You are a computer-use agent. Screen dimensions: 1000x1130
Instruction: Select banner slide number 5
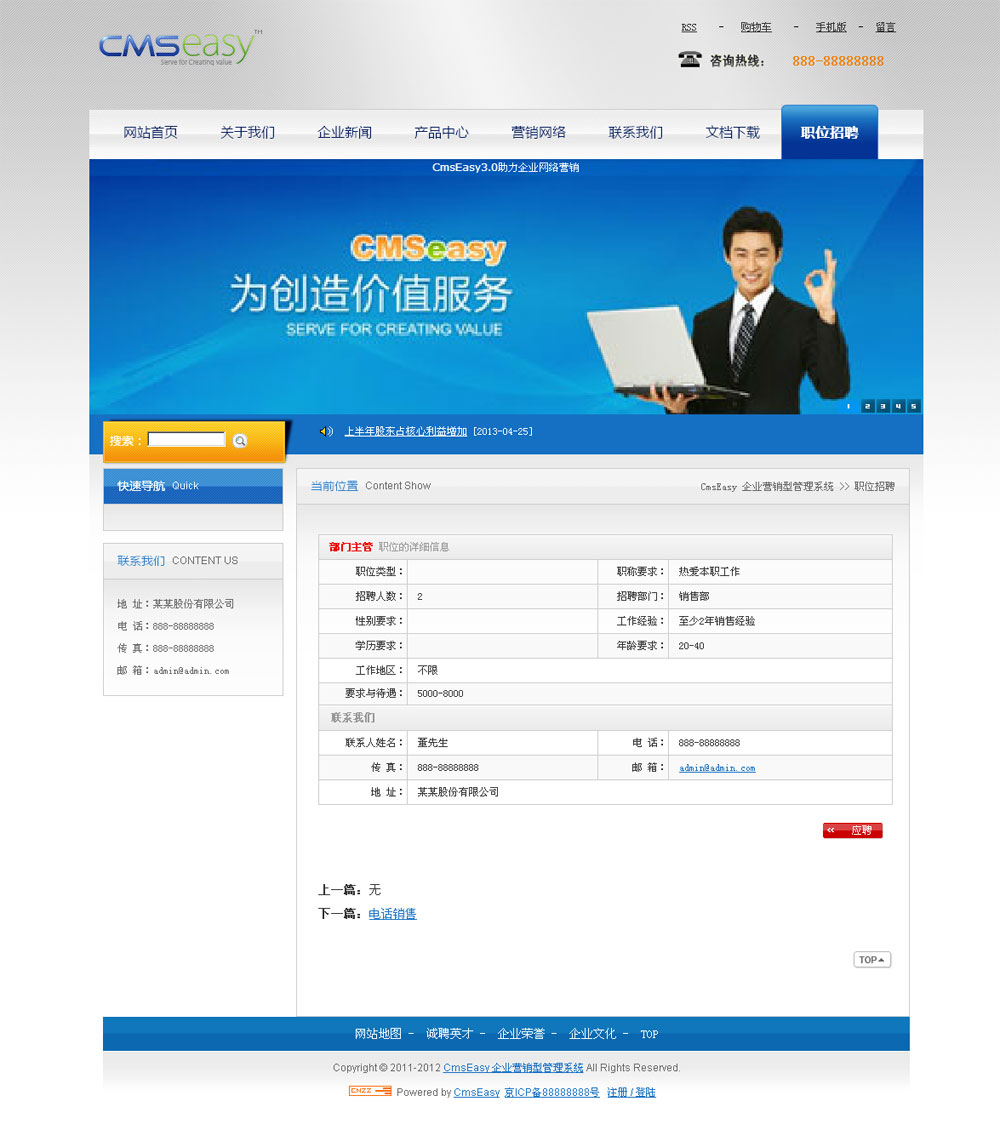913,406
